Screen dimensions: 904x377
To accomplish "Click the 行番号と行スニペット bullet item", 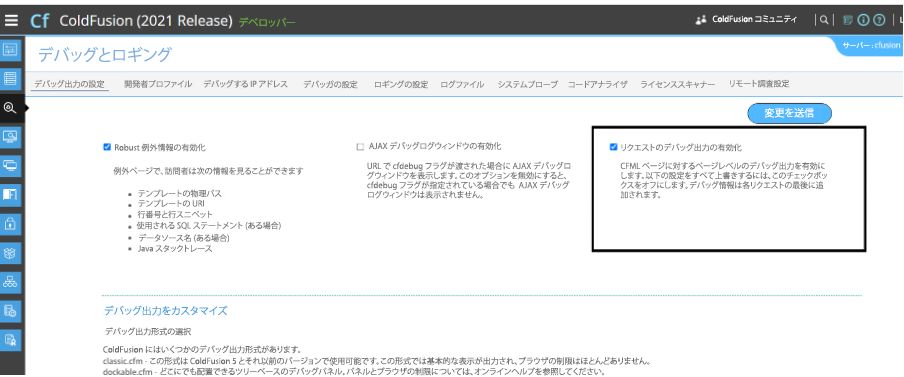I will click(175, 214).
